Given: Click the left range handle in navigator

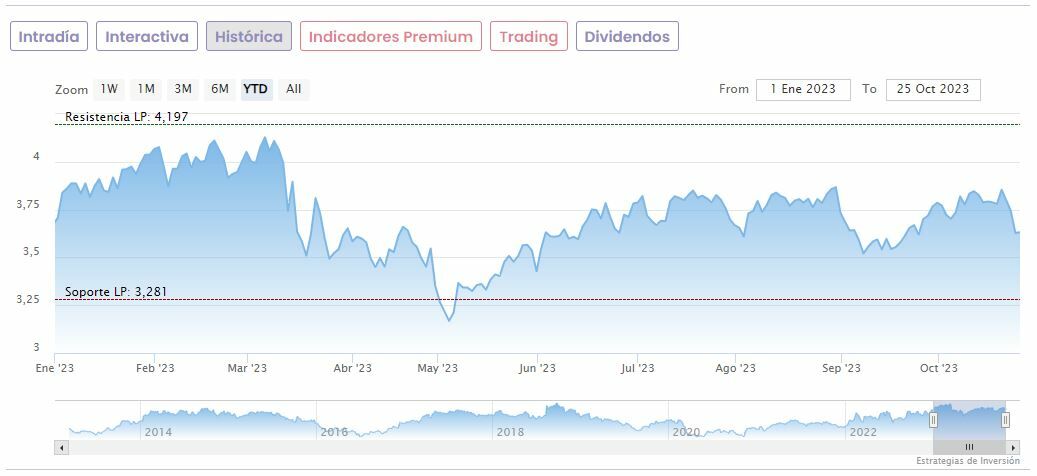Looking at the screenshot, I should point(933,420).
